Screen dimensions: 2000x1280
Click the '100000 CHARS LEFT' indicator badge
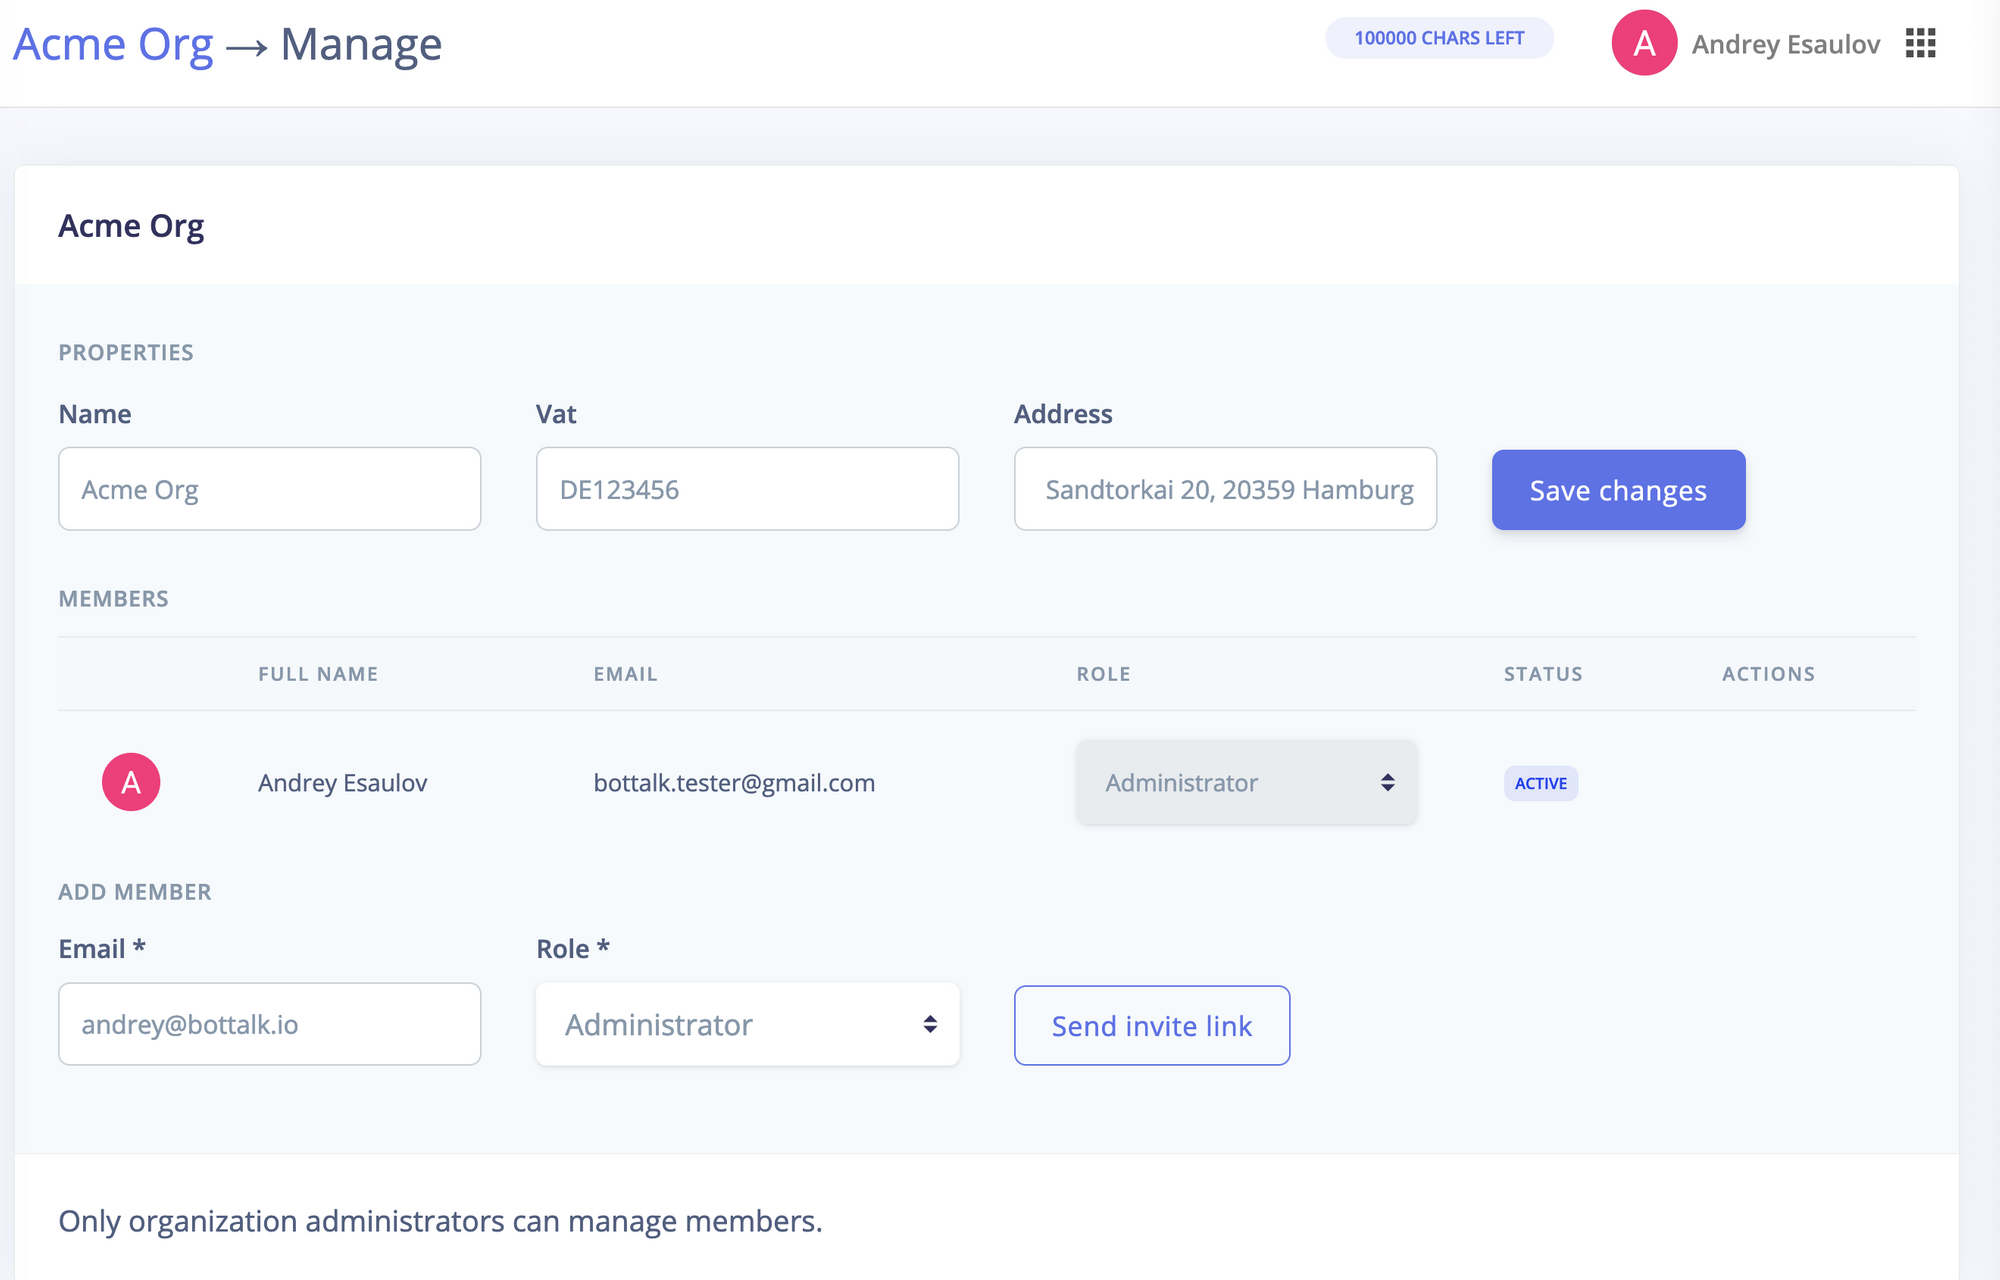[x=1439, y=39]
